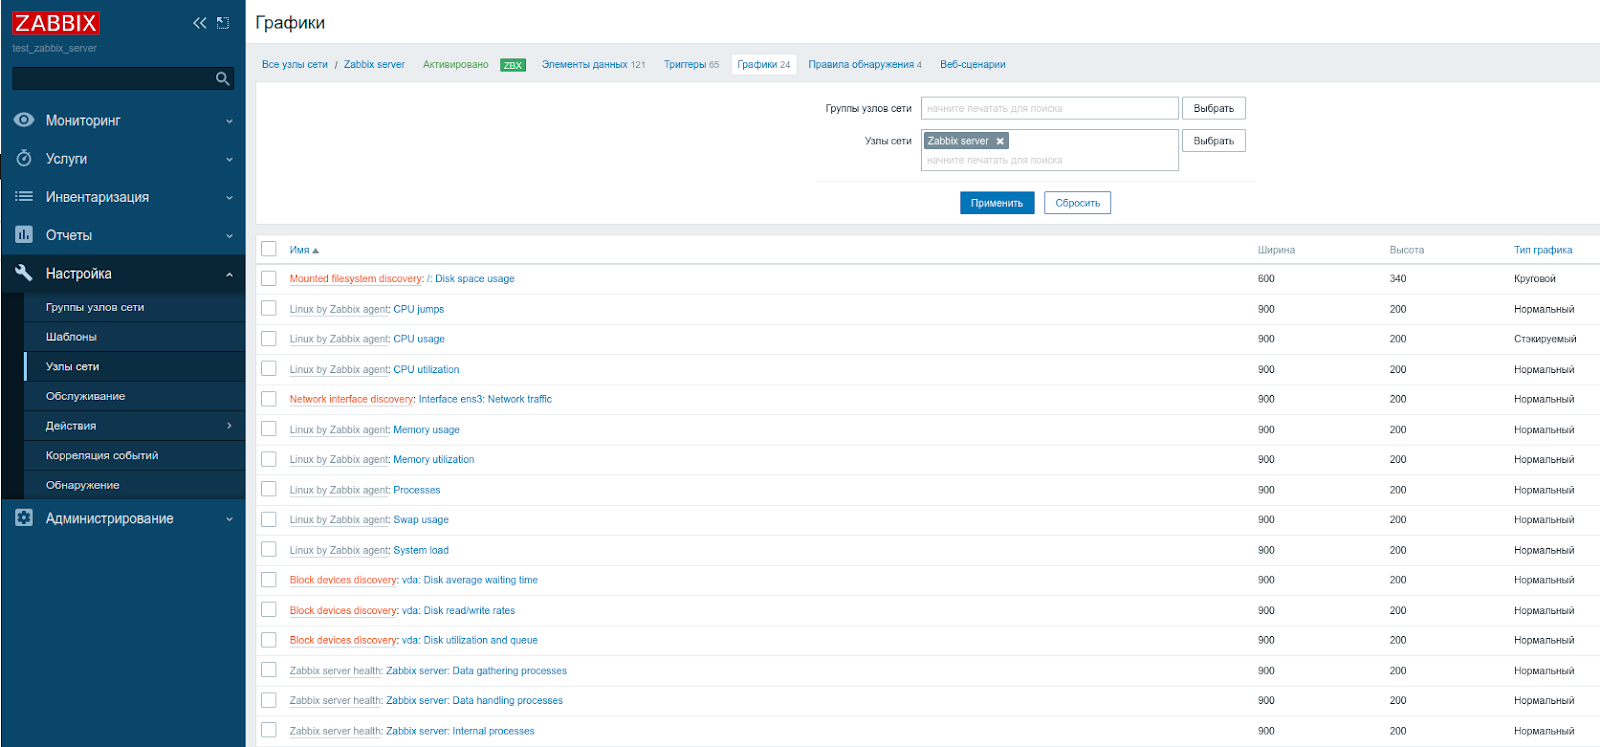The height and width of the screenshot is (747, 1600).
Task: Switch to Правила обнаружения tab
Action: click(865, 65)
